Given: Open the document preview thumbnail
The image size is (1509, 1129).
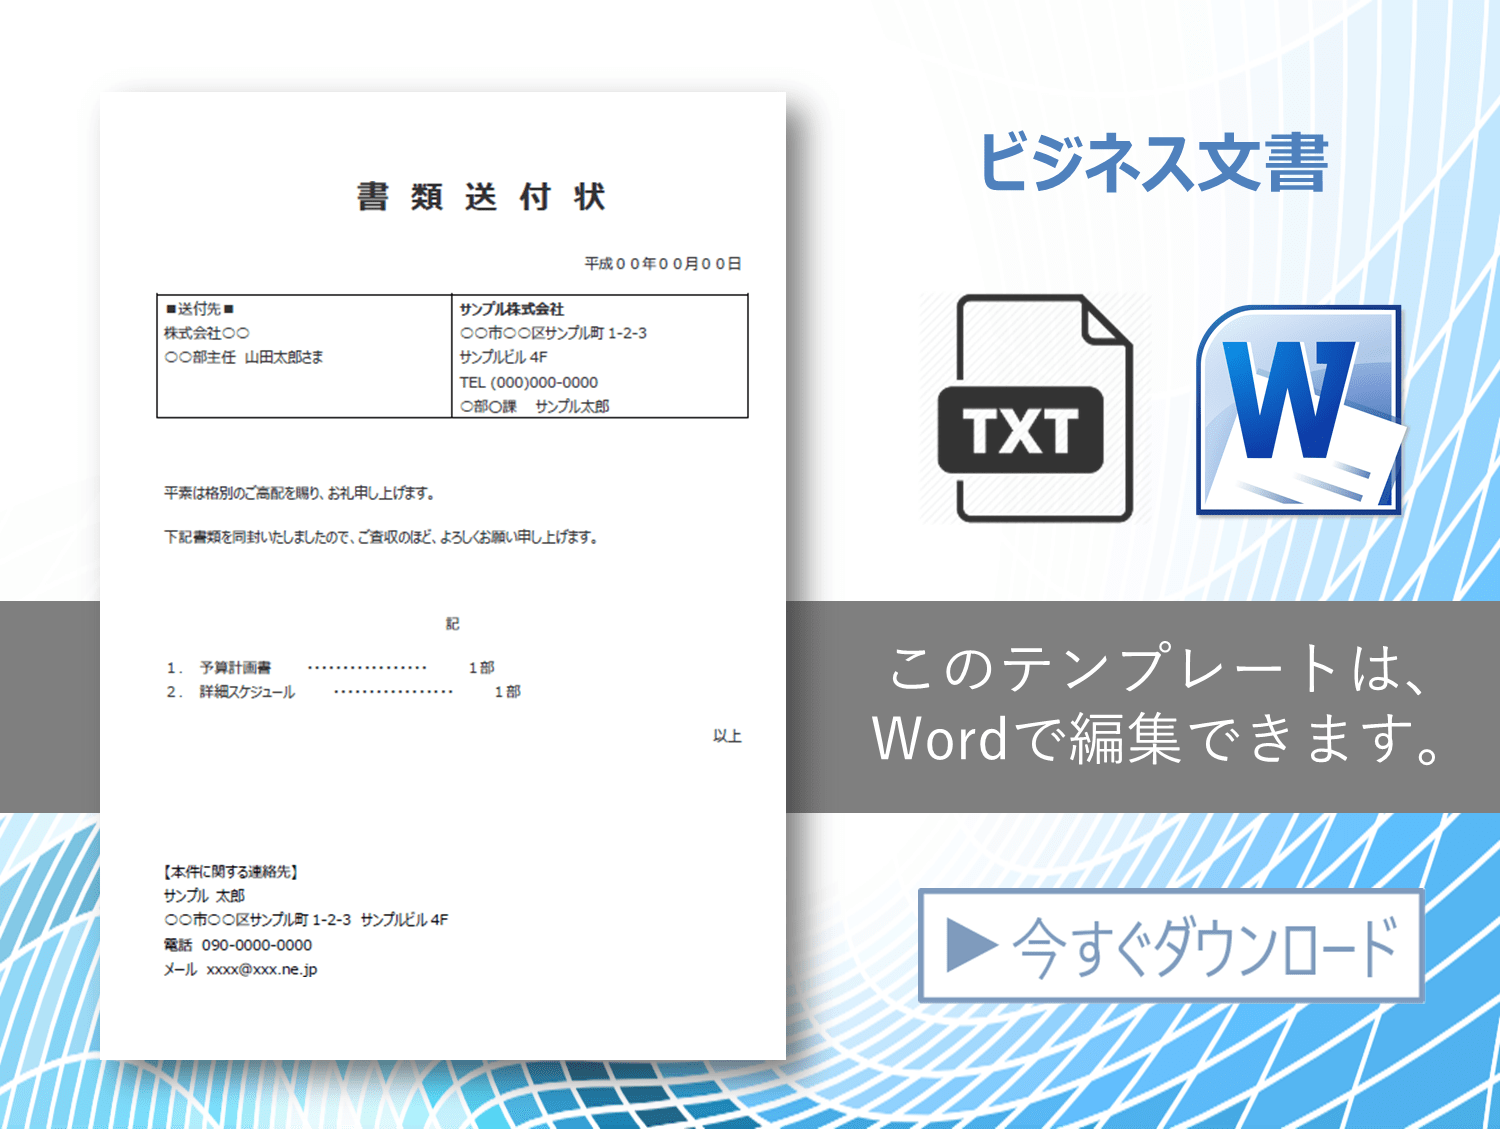Looking at the screenshot, I should point(443,576).
